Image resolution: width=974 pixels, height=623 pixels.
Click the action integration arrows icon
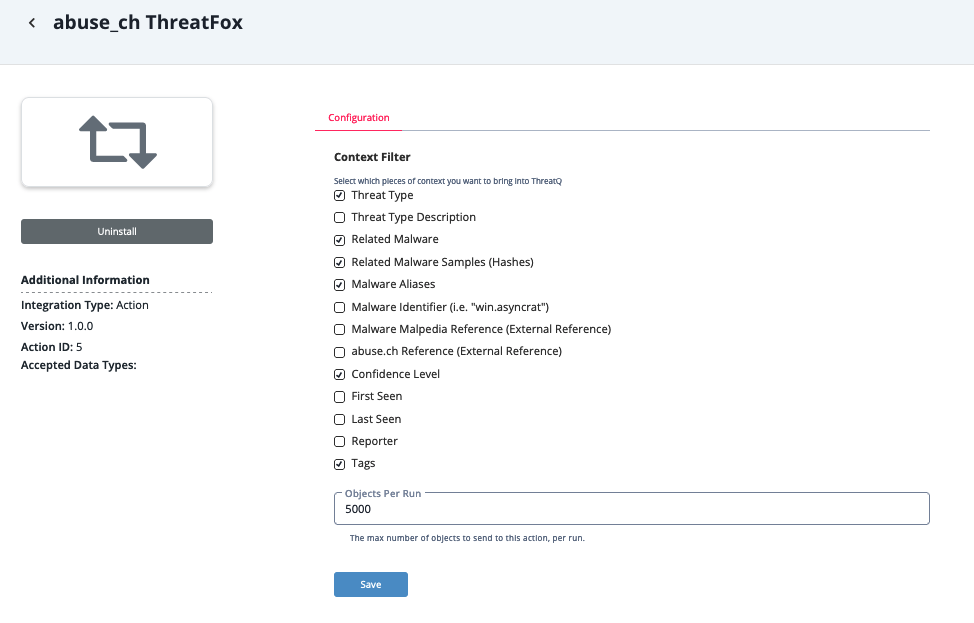117,142
